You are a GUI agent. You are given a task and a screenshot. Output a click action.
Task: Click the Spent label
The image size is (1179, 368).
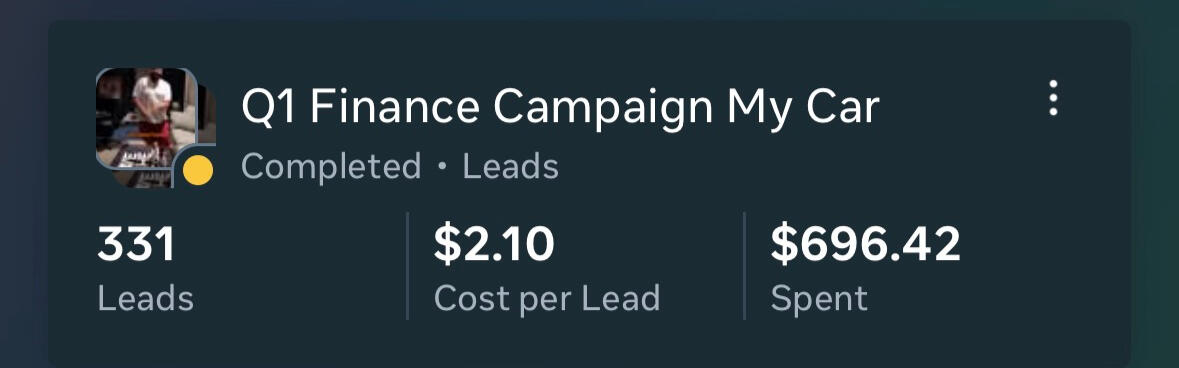pos(819,300)
